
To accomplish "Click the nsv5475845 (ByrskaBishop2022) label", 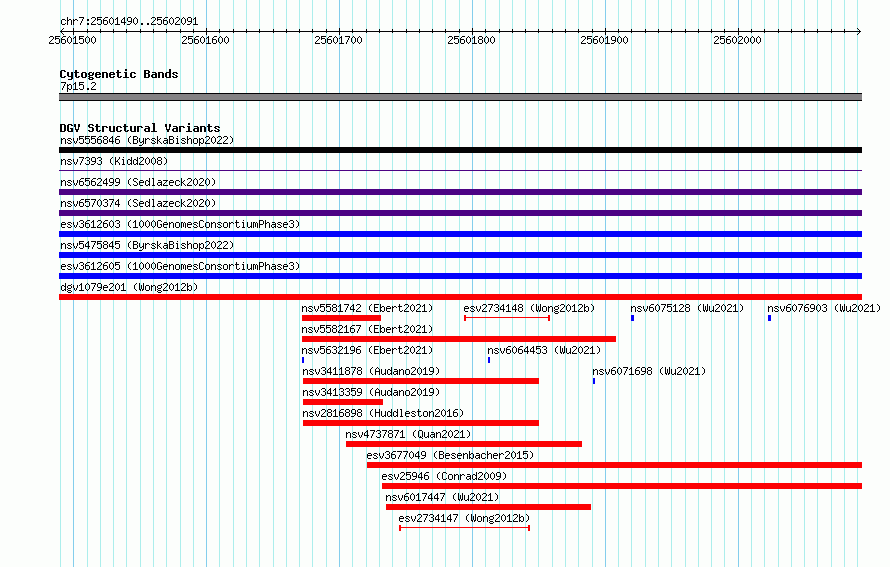I will [147, 245].
